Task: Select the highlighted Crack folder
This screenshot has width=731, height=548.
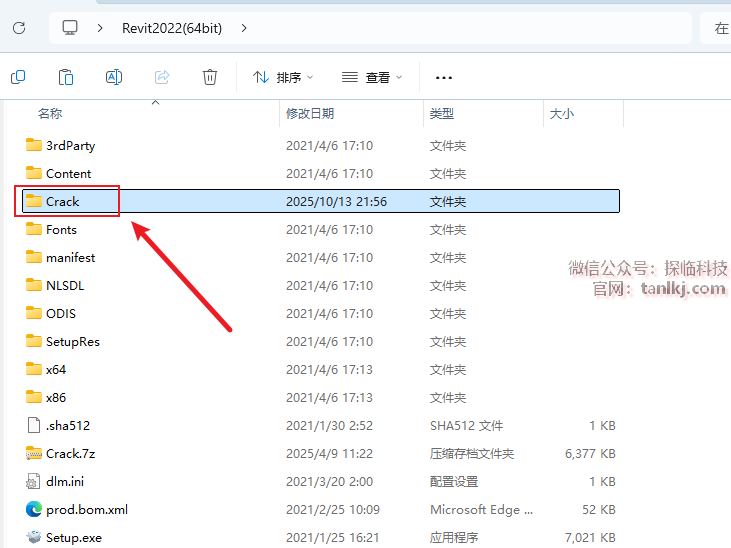Action: [62, 201]
